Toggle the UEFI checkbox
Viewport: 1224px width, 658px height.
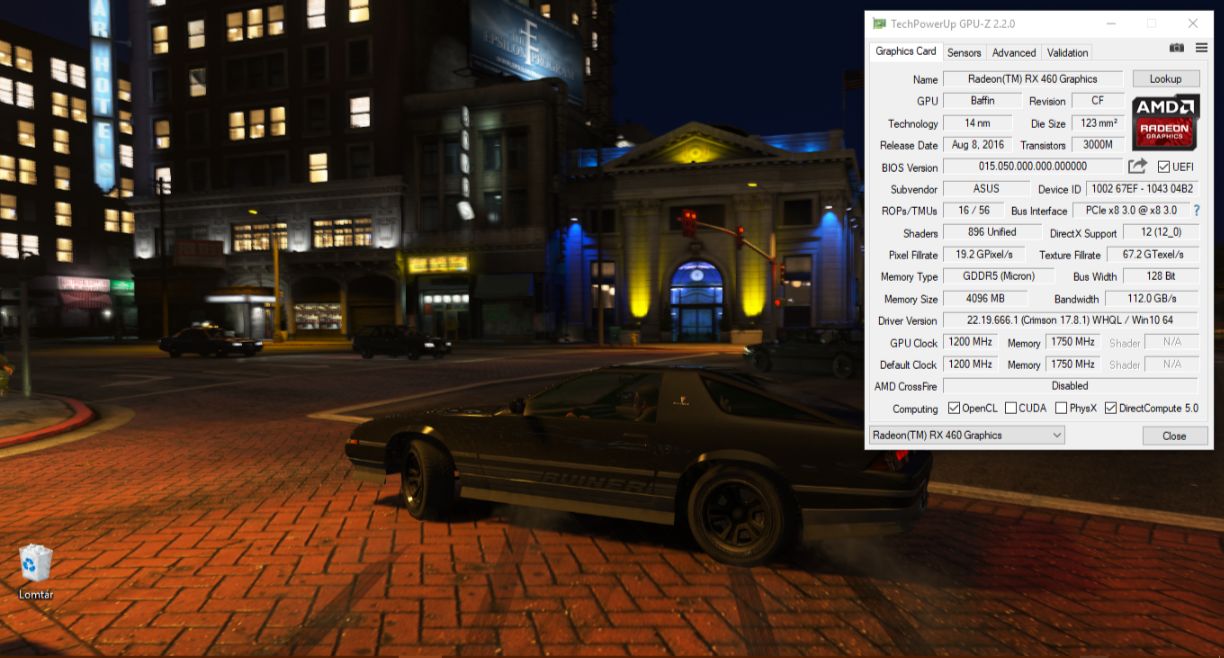[x=1164, y=167]
